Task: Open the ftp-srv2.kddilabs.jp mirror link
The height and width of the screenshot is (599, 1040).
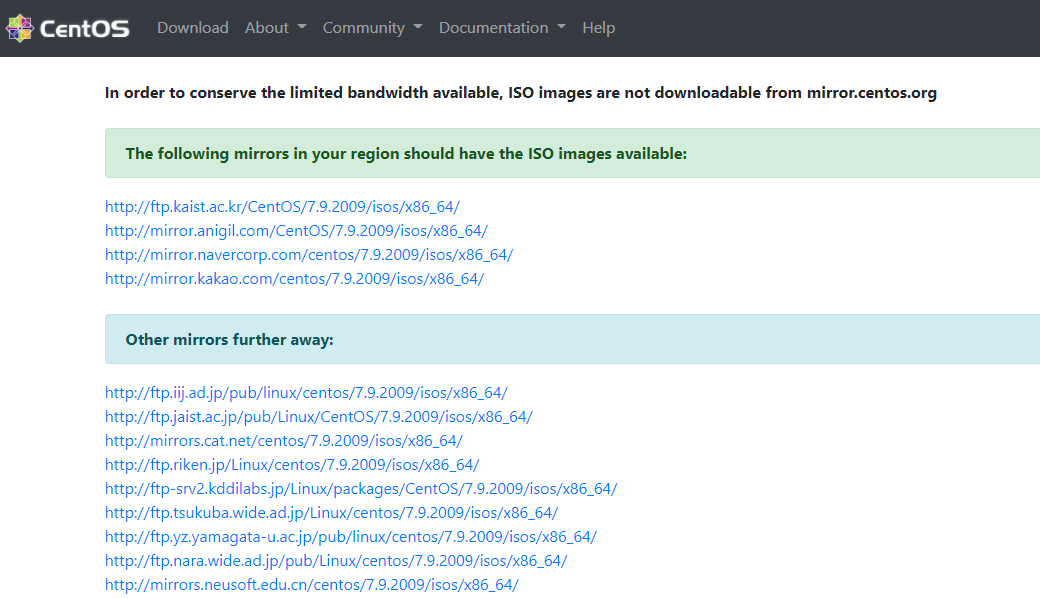Action: click(361, 489)
